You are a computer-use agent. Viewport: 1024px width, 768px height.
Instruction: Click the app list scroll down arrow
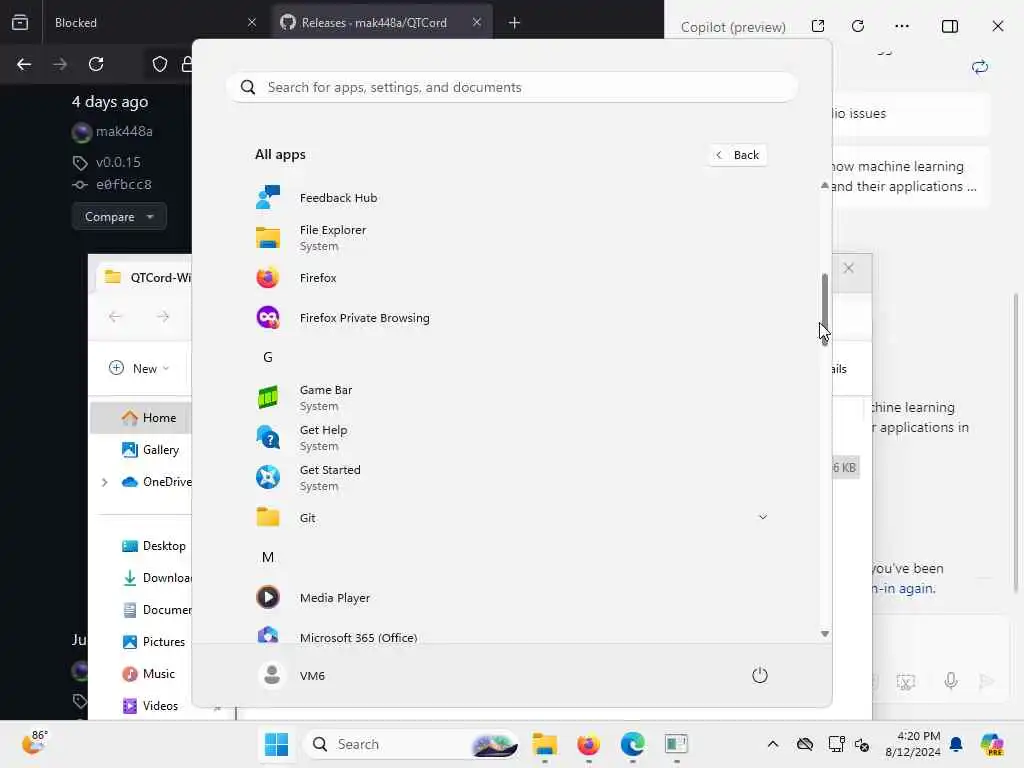[825, 633]
